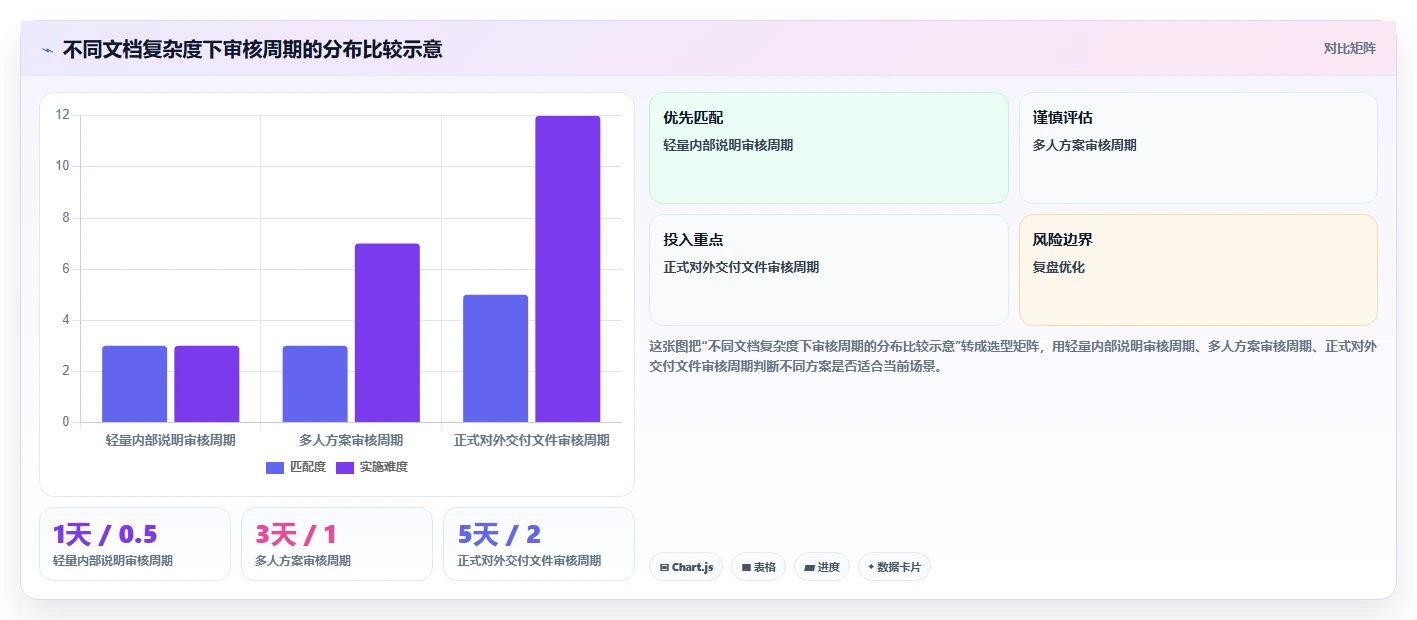Select the 匹配度 bar for 多人方案审核周期
The image size is (1417, 620).
pyautogui.click(x=315, y=384)
